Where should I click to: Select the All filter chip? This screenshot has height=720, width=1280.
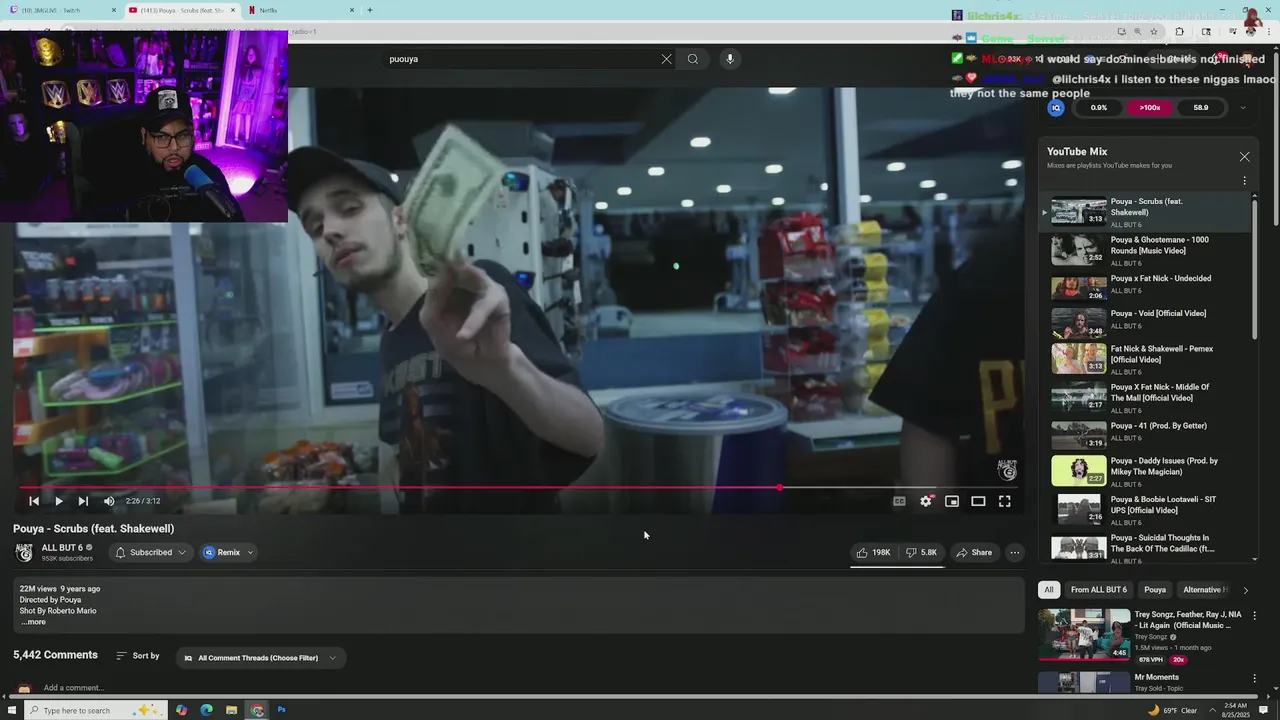(1049, 590)
